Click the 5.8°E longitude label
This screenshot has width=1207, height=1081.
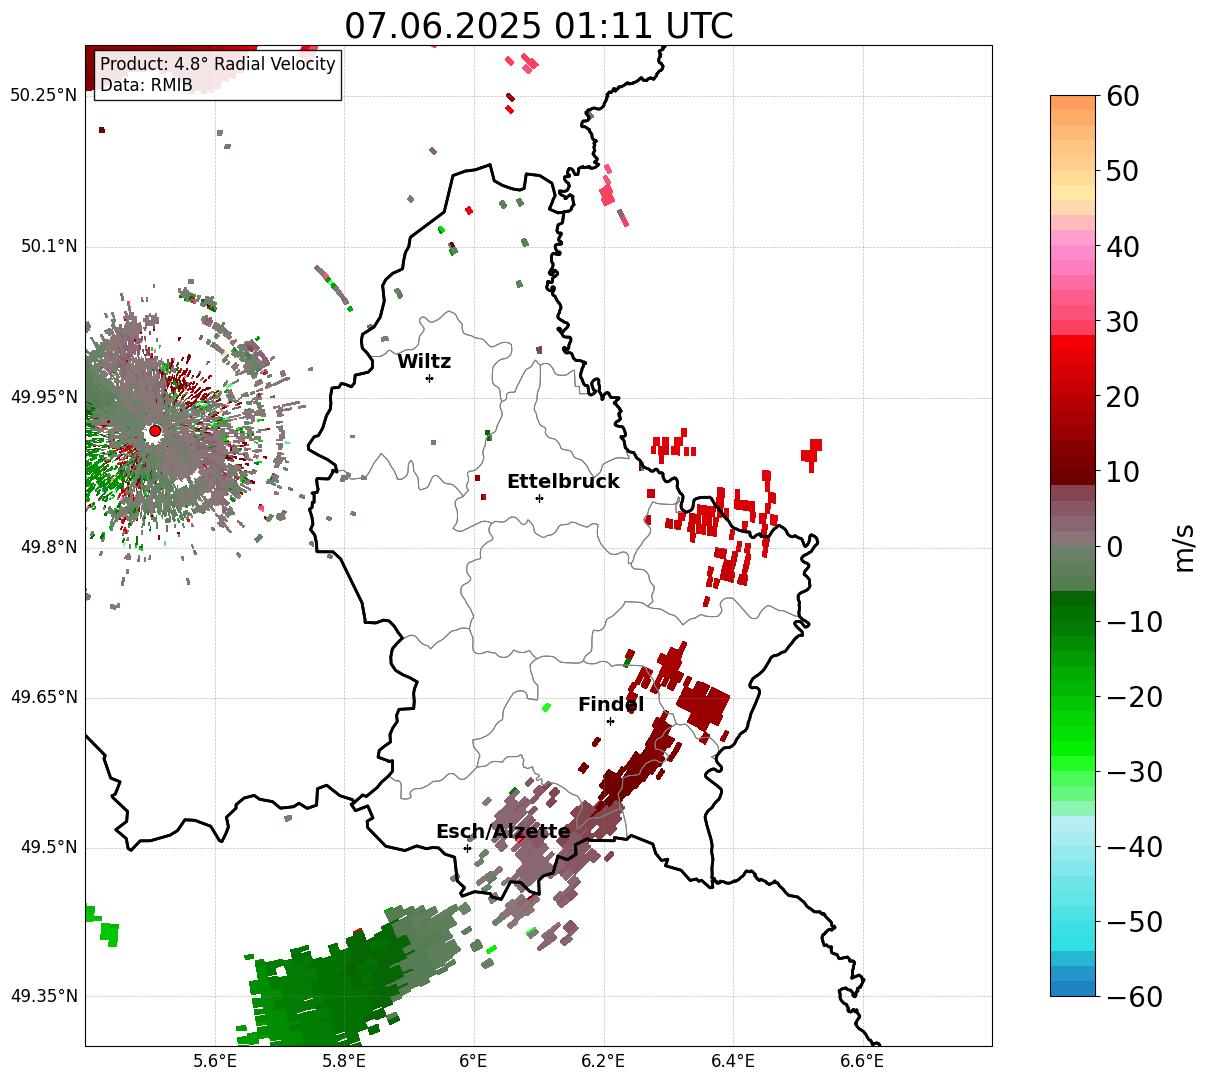pos(344,1061)
